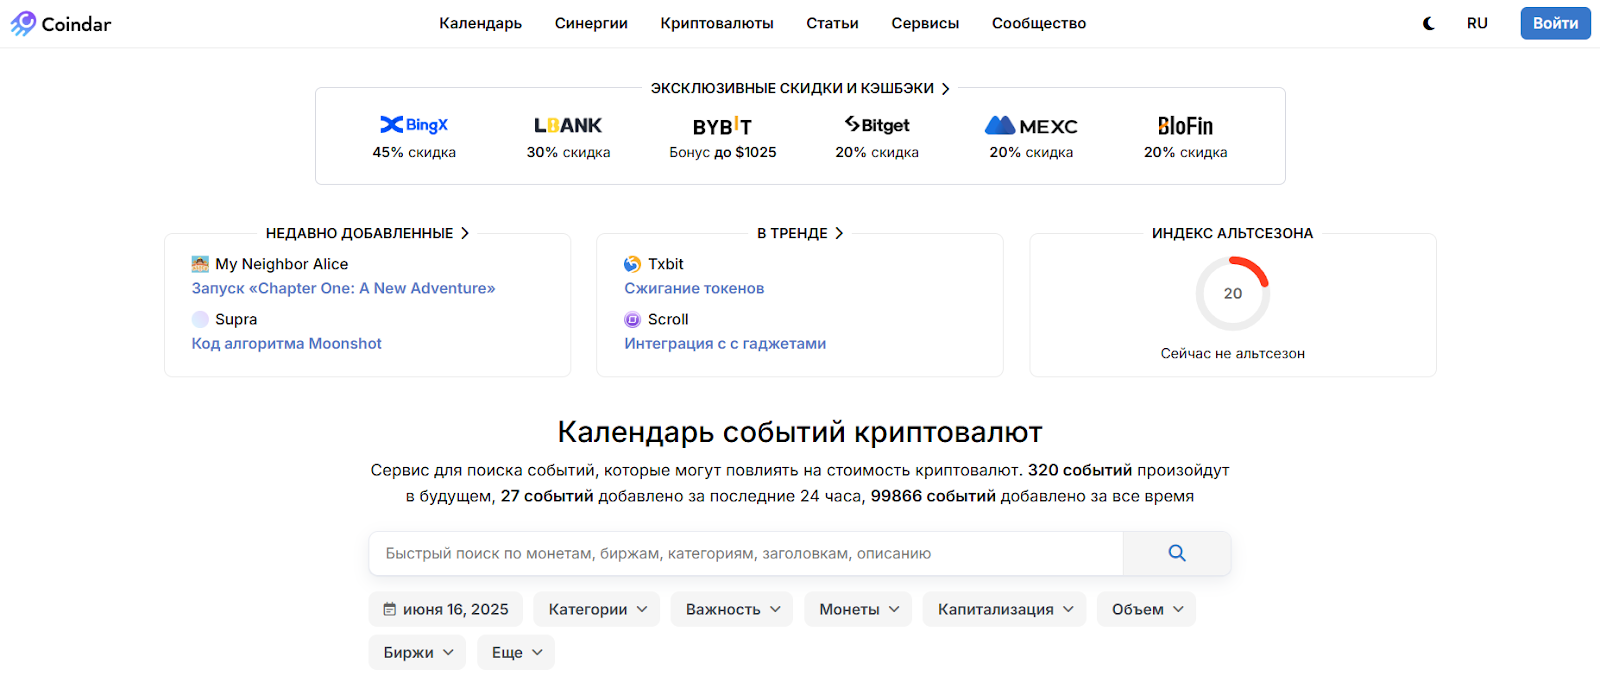1600x676 pixels.
Task: Open the BingX discount offer
Action: [x=414, y=137]
